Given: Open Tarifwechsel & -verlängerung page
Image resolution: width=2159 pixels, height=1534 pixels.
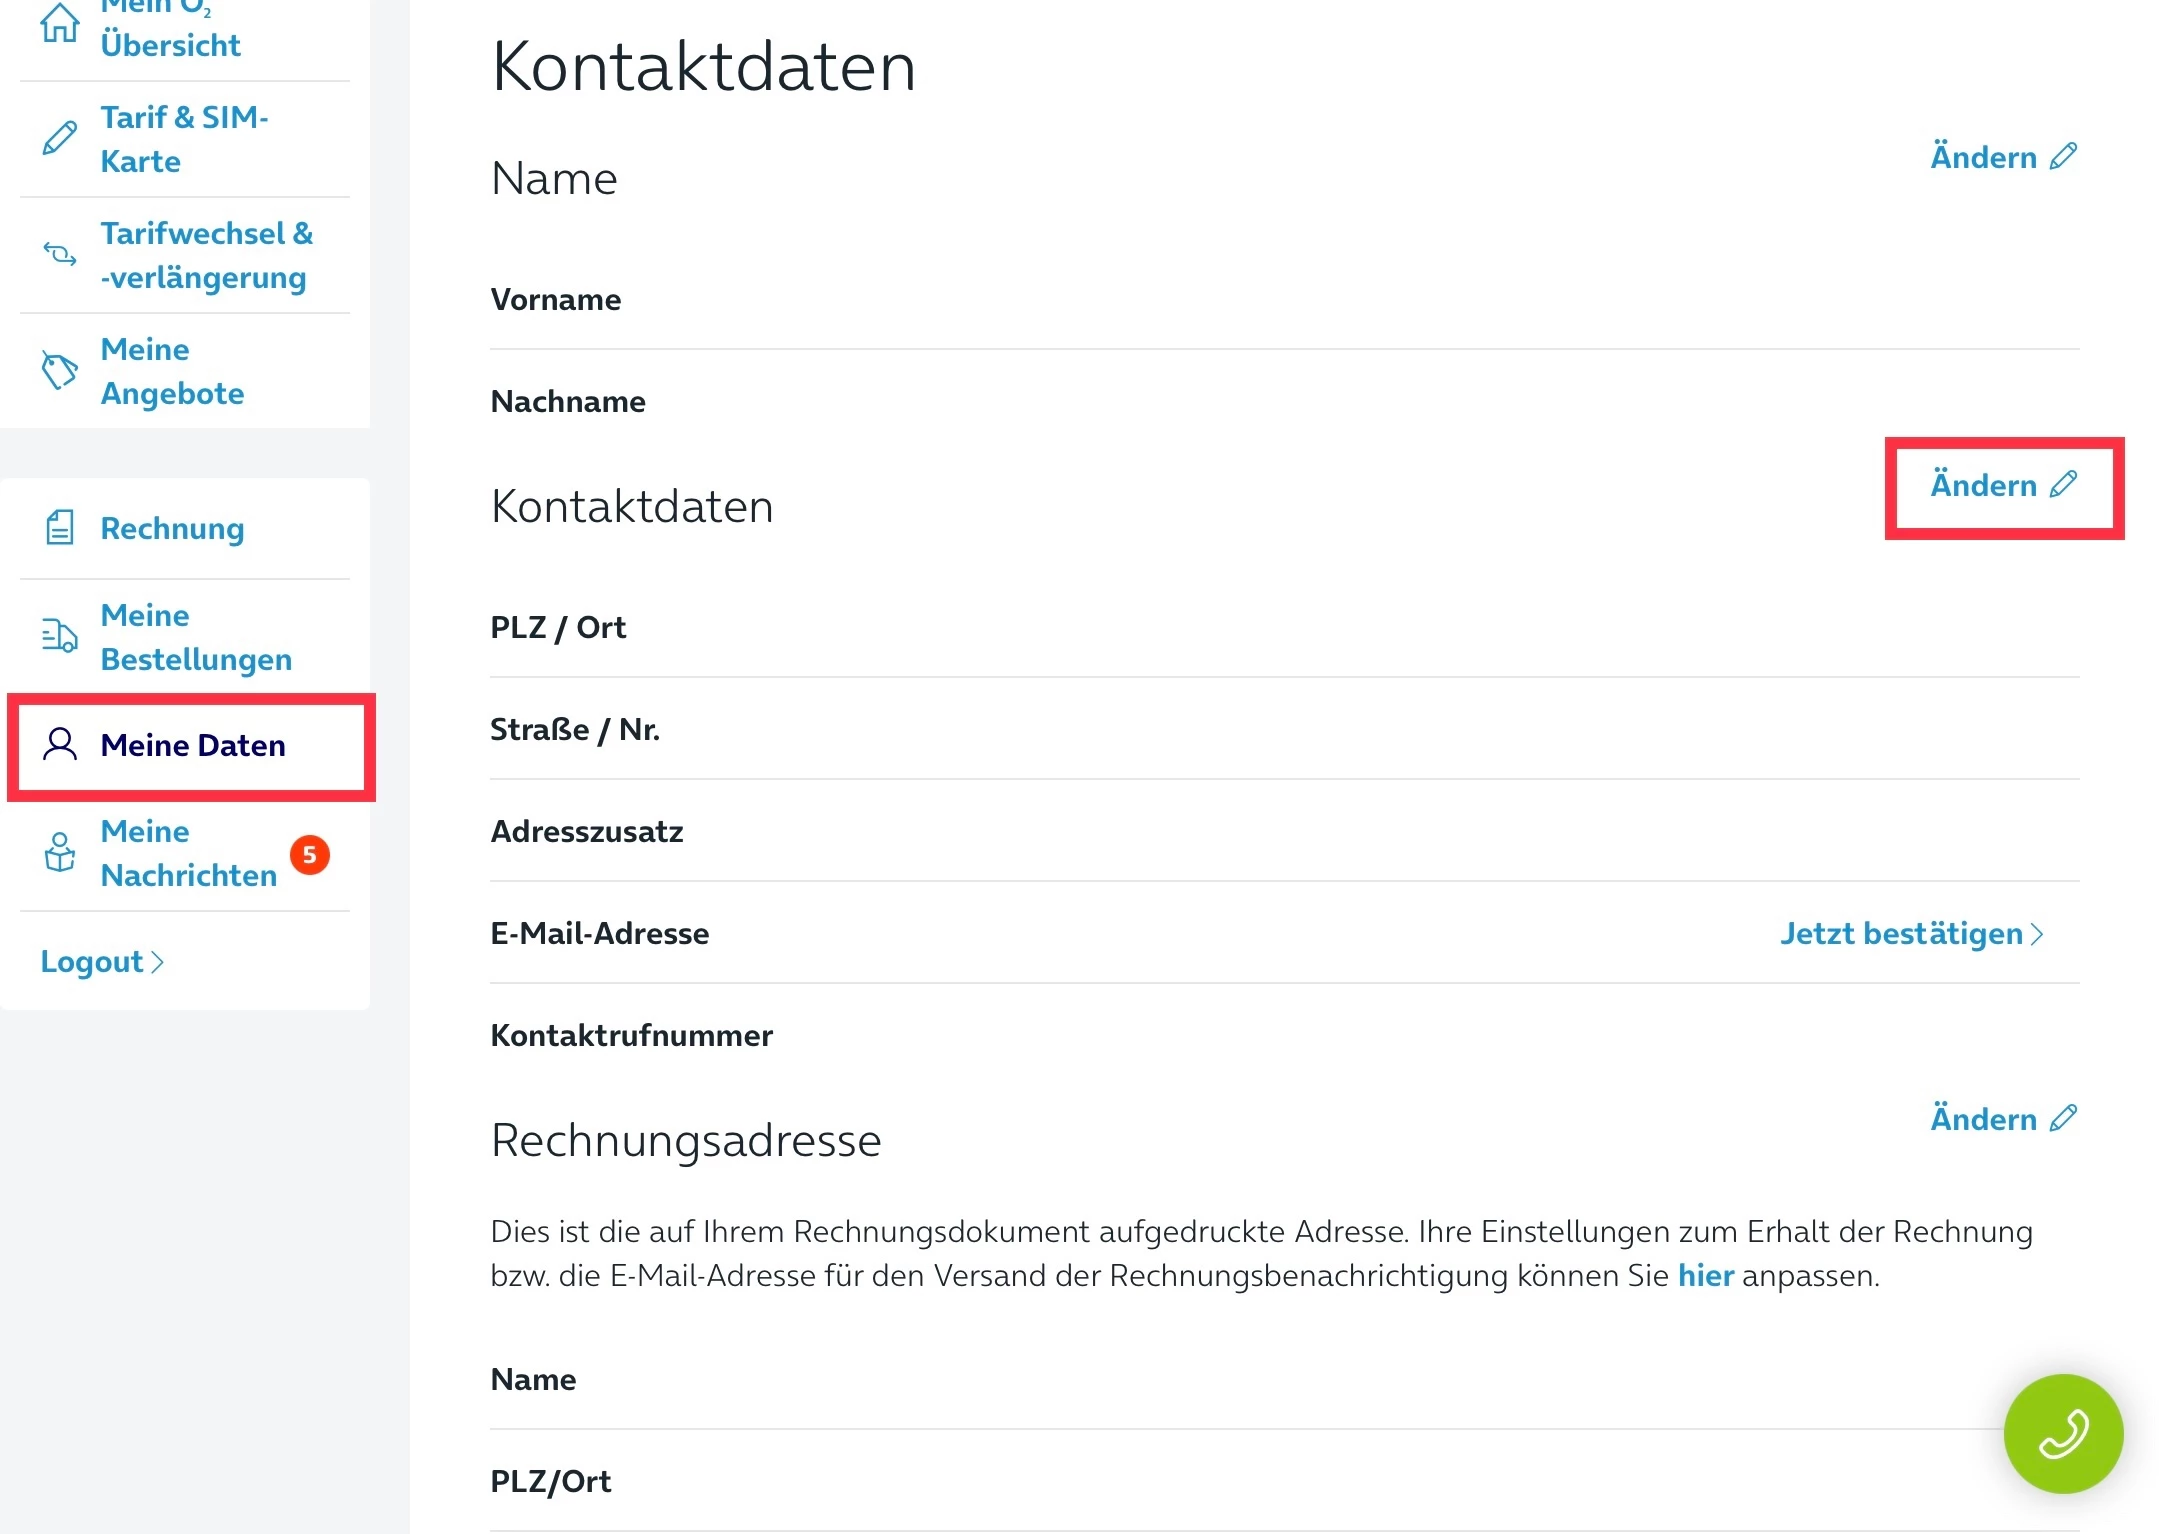Looking at the screenshot, I should [x=206, y=255].
